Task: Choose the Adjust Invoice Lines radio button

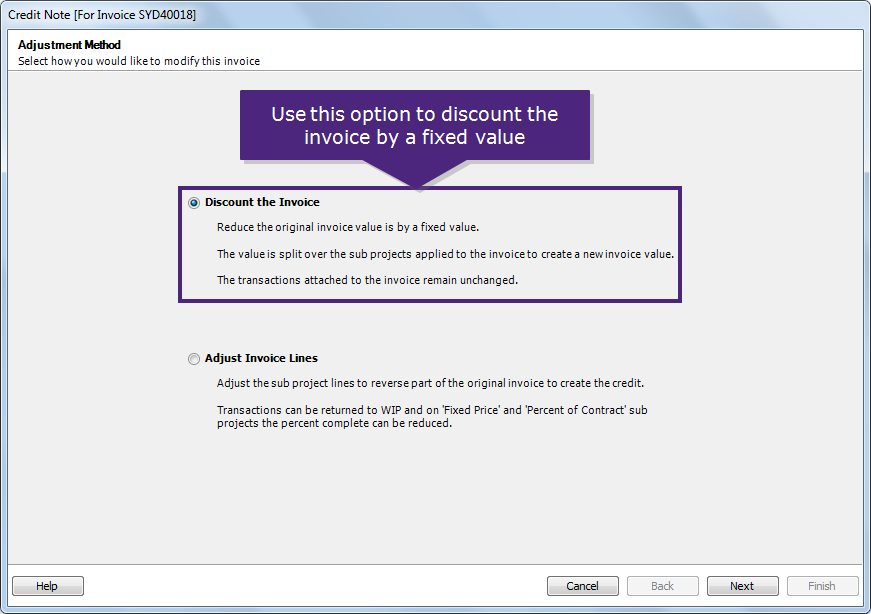Action: (194, 359)
